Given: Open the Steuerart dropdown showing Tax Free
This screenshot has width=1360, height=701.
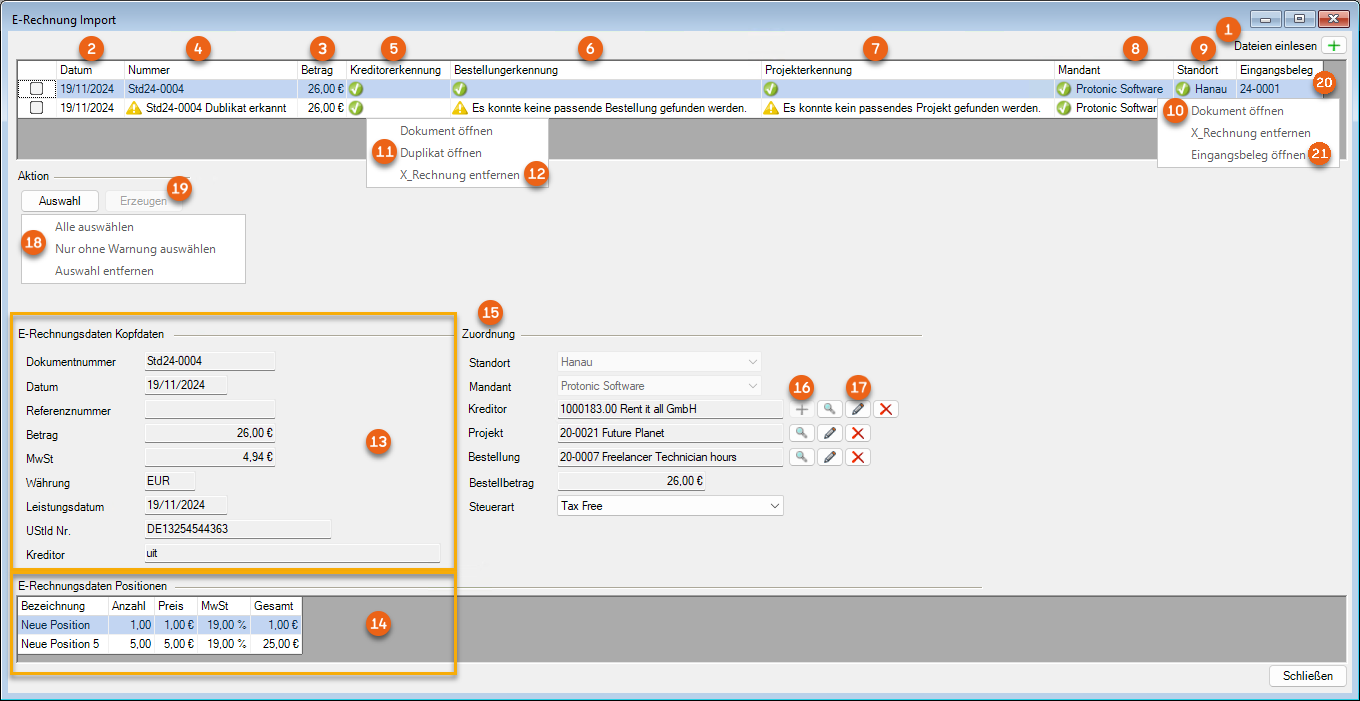Looking at the screenshot, I should click(669, 506).
